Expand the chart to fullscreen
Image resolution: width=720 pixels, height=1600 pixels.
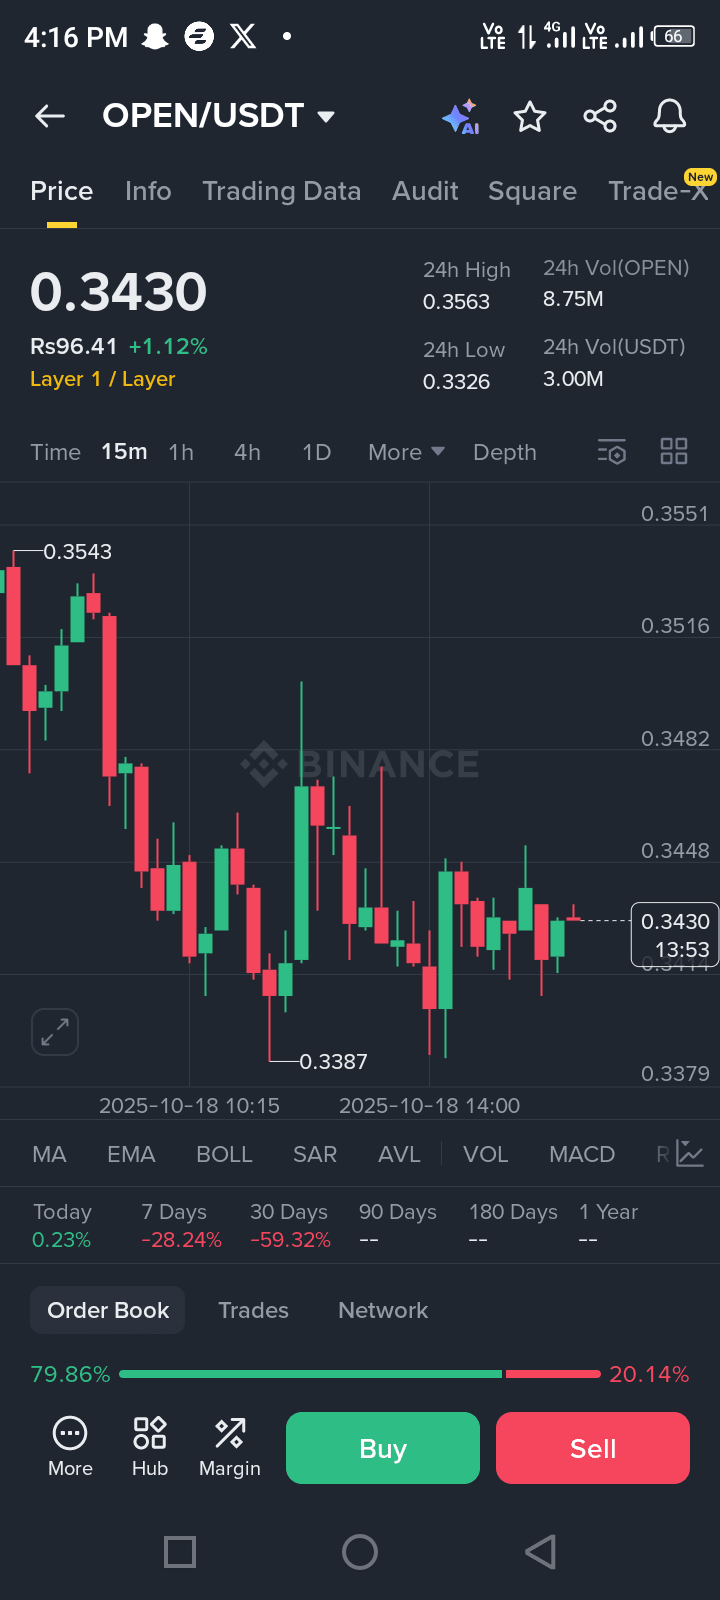55,1031
